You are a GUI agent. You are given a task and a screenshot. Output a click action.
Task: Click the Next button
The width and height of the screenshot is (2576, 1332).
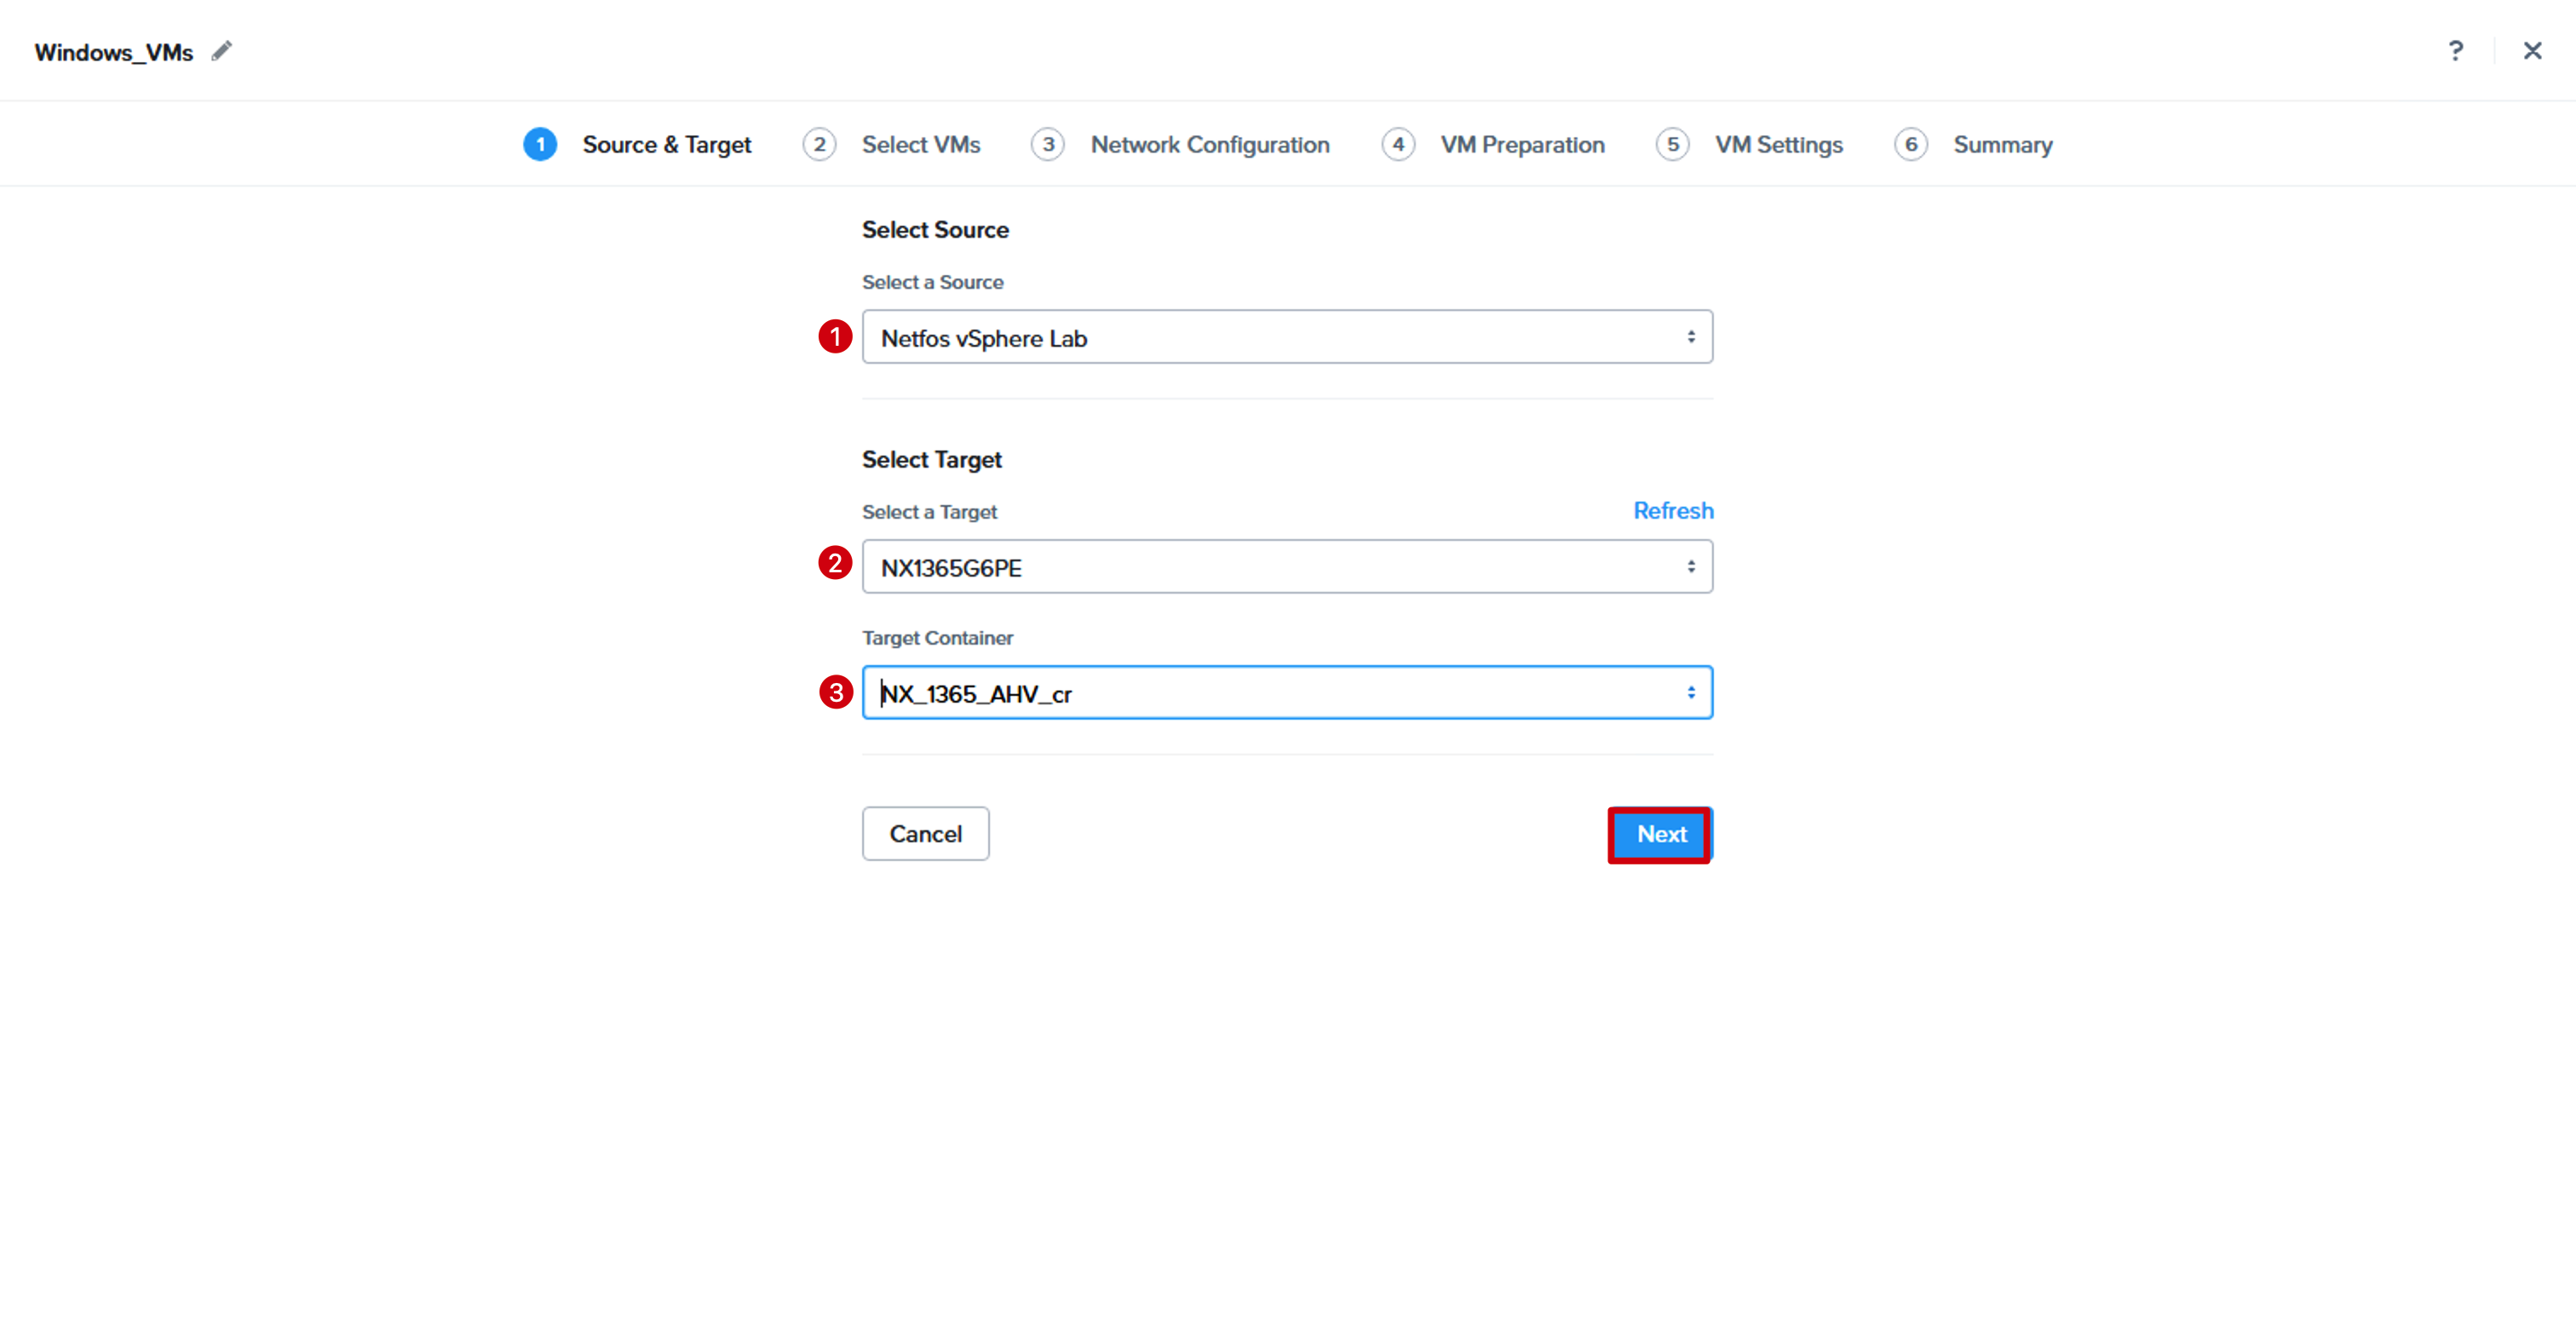(x=1660, y=834)
